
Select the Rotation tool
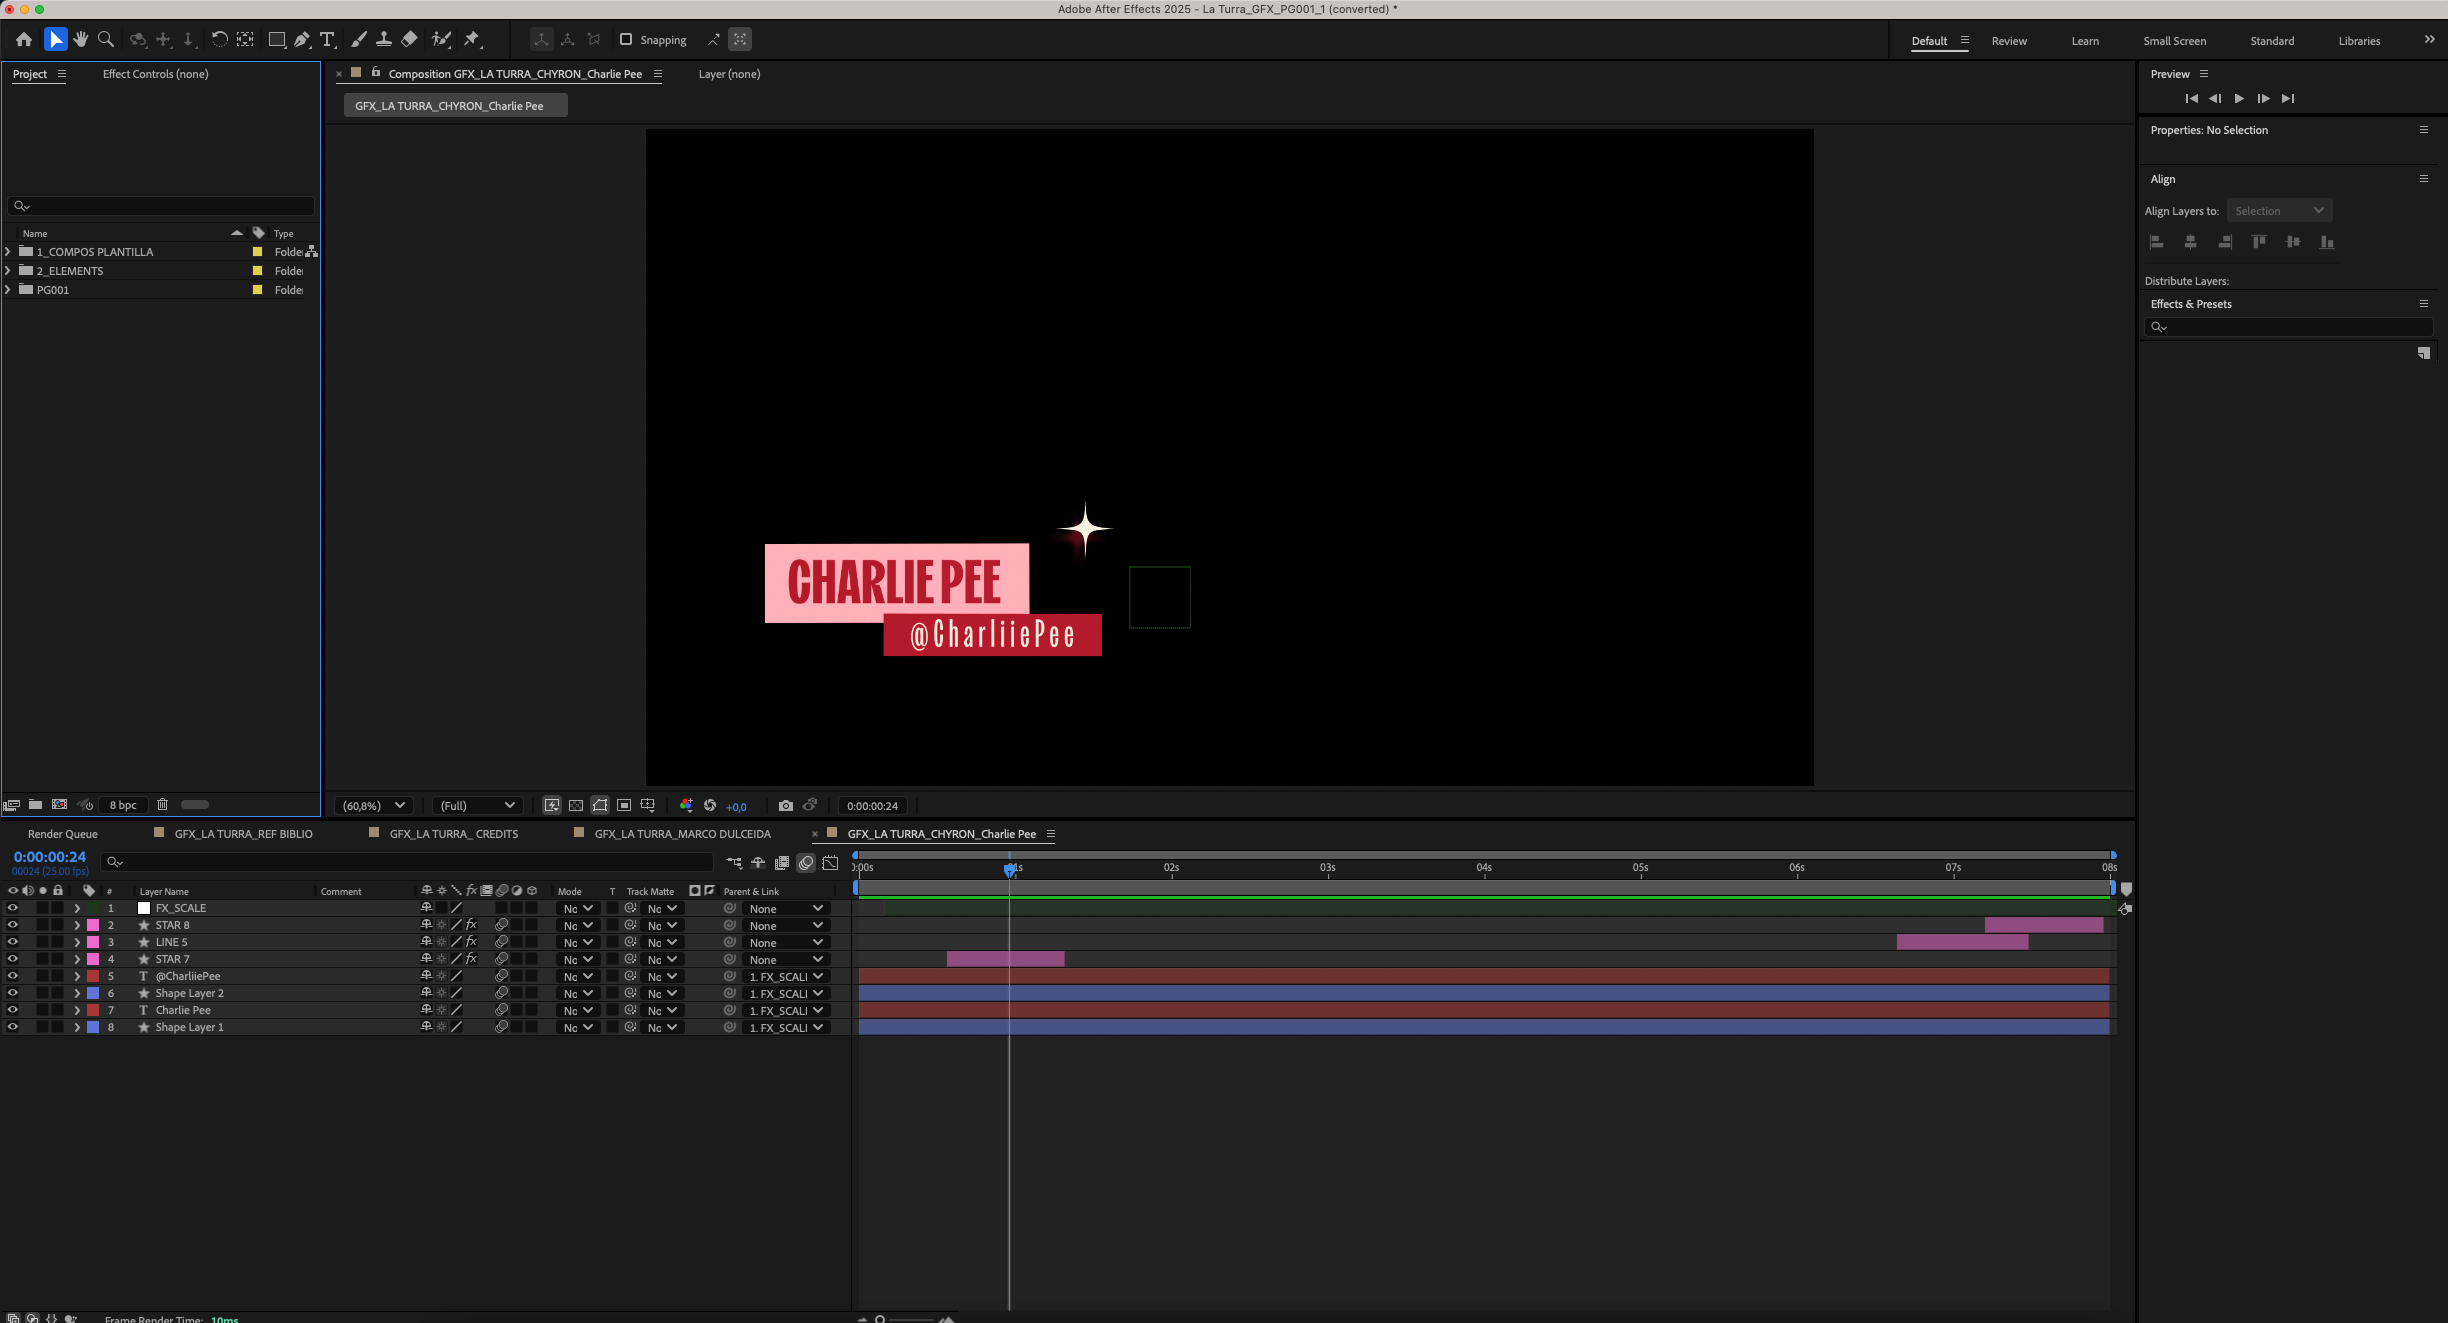point(219,40)
